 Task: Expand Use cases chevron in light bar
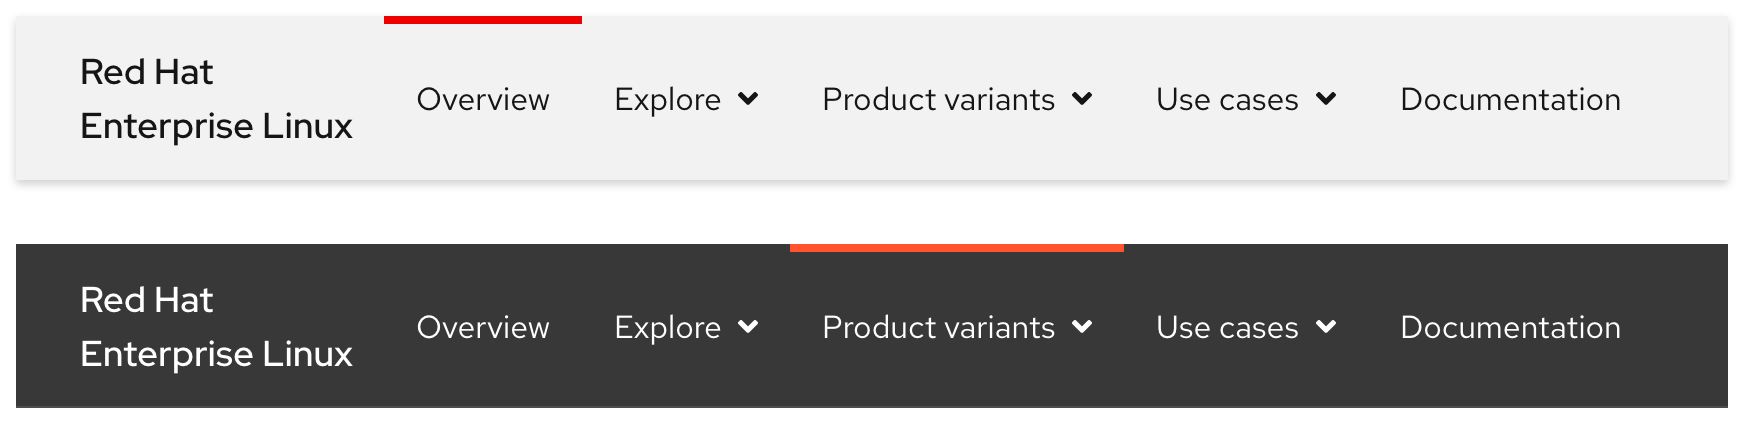(1326, 99)
